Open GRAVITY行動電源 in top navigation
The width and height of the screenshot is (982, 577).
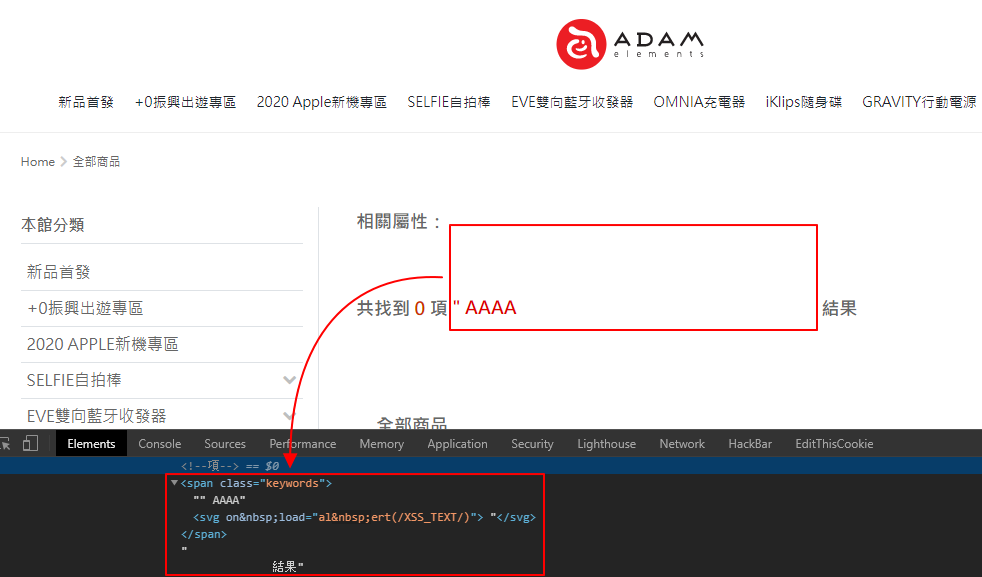(919, 102)
